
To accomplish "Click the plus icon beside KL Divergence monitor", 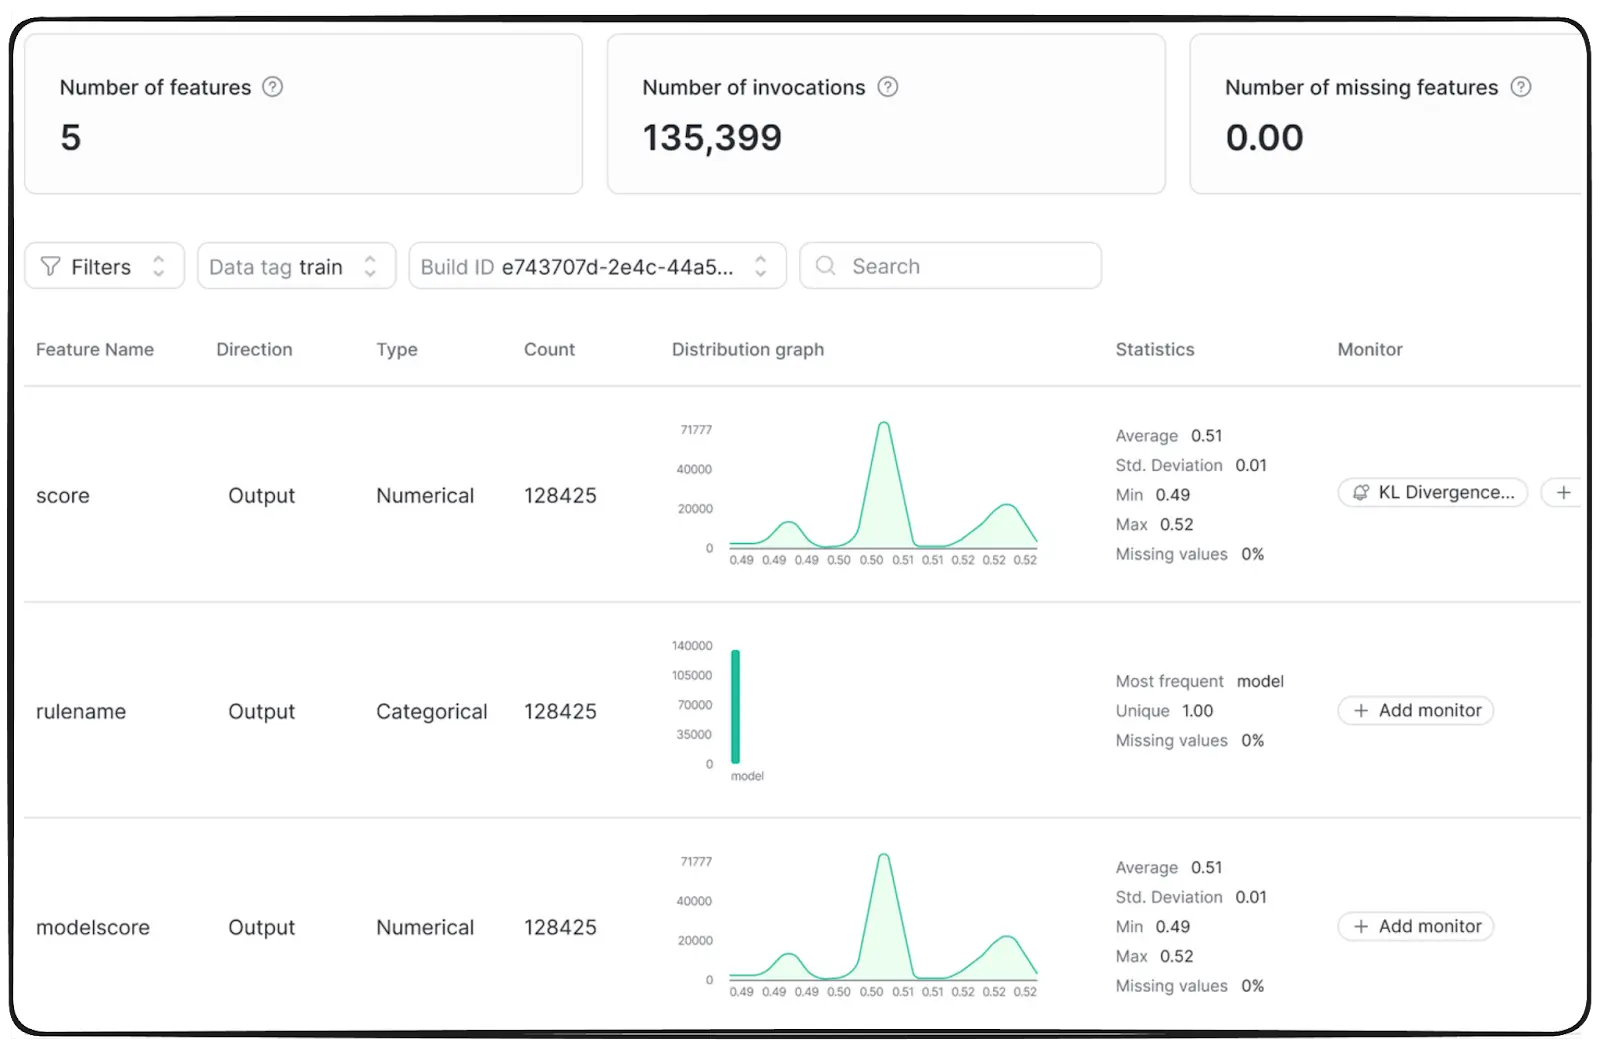I will point(1564,492).
